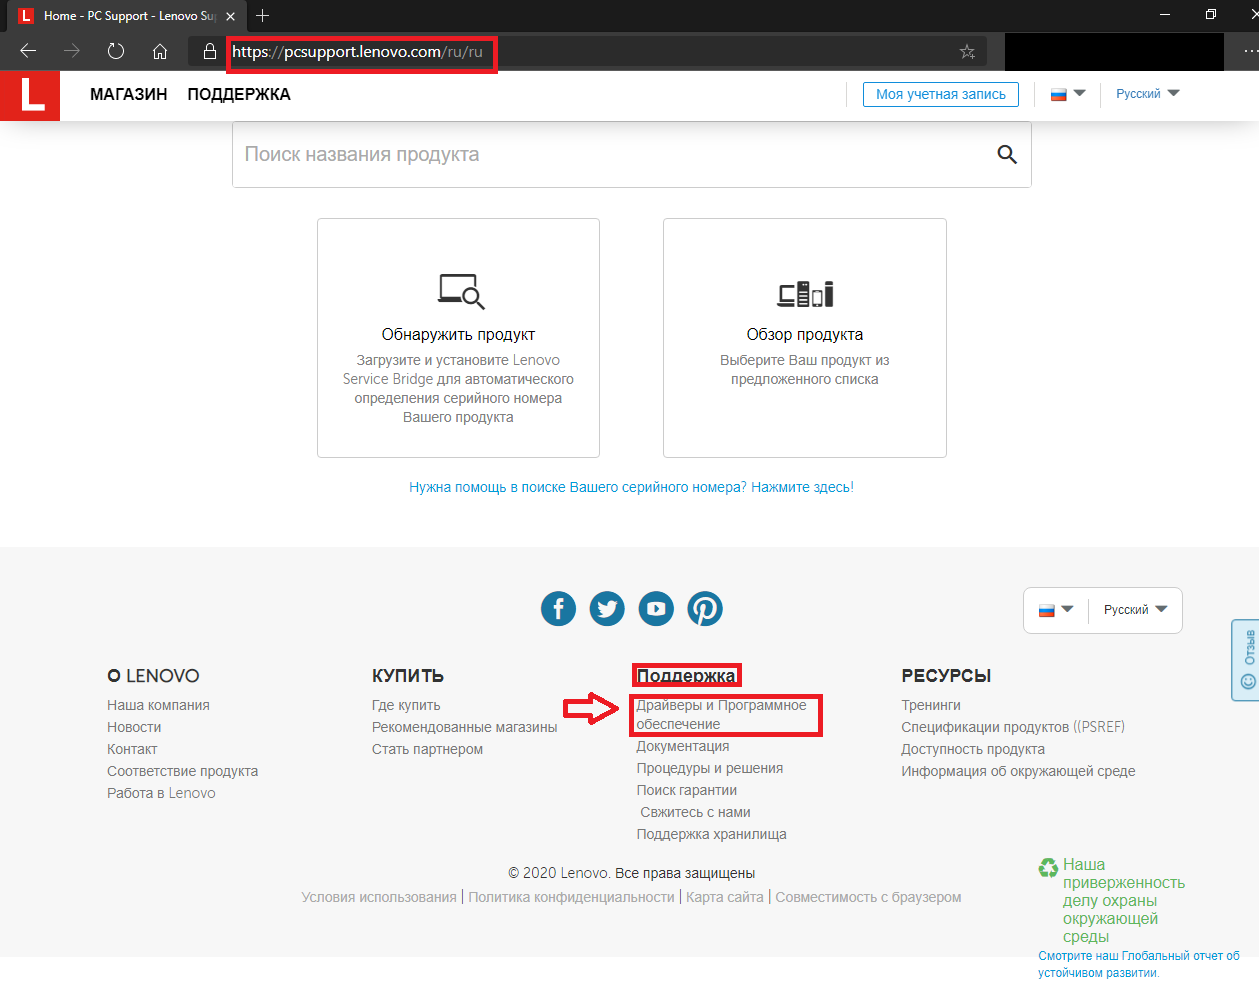
Task: Open Политика конфиденциальности link
Action: (x=571, y=897)
